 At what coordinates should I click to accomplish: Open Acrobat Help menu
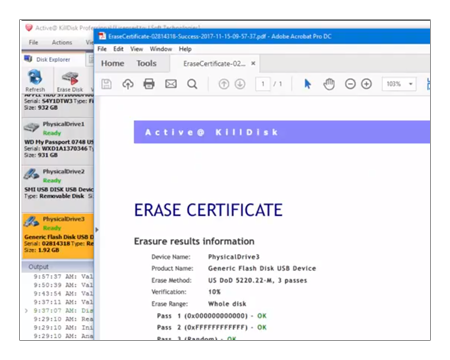(x=185, y=49)
